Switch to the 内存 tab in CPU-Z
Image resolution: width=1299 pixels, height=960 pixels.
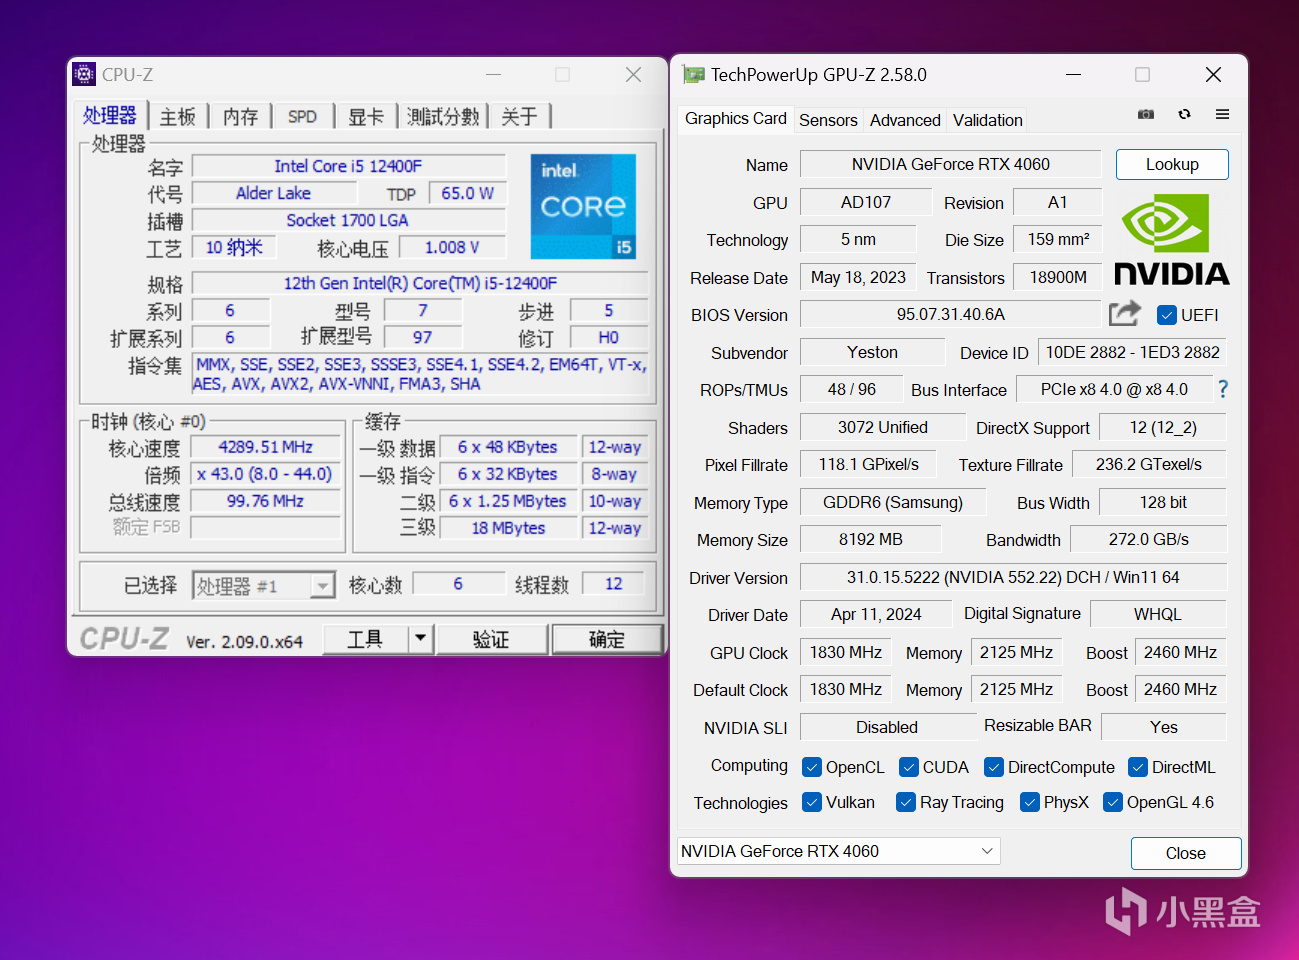point(240,117)
